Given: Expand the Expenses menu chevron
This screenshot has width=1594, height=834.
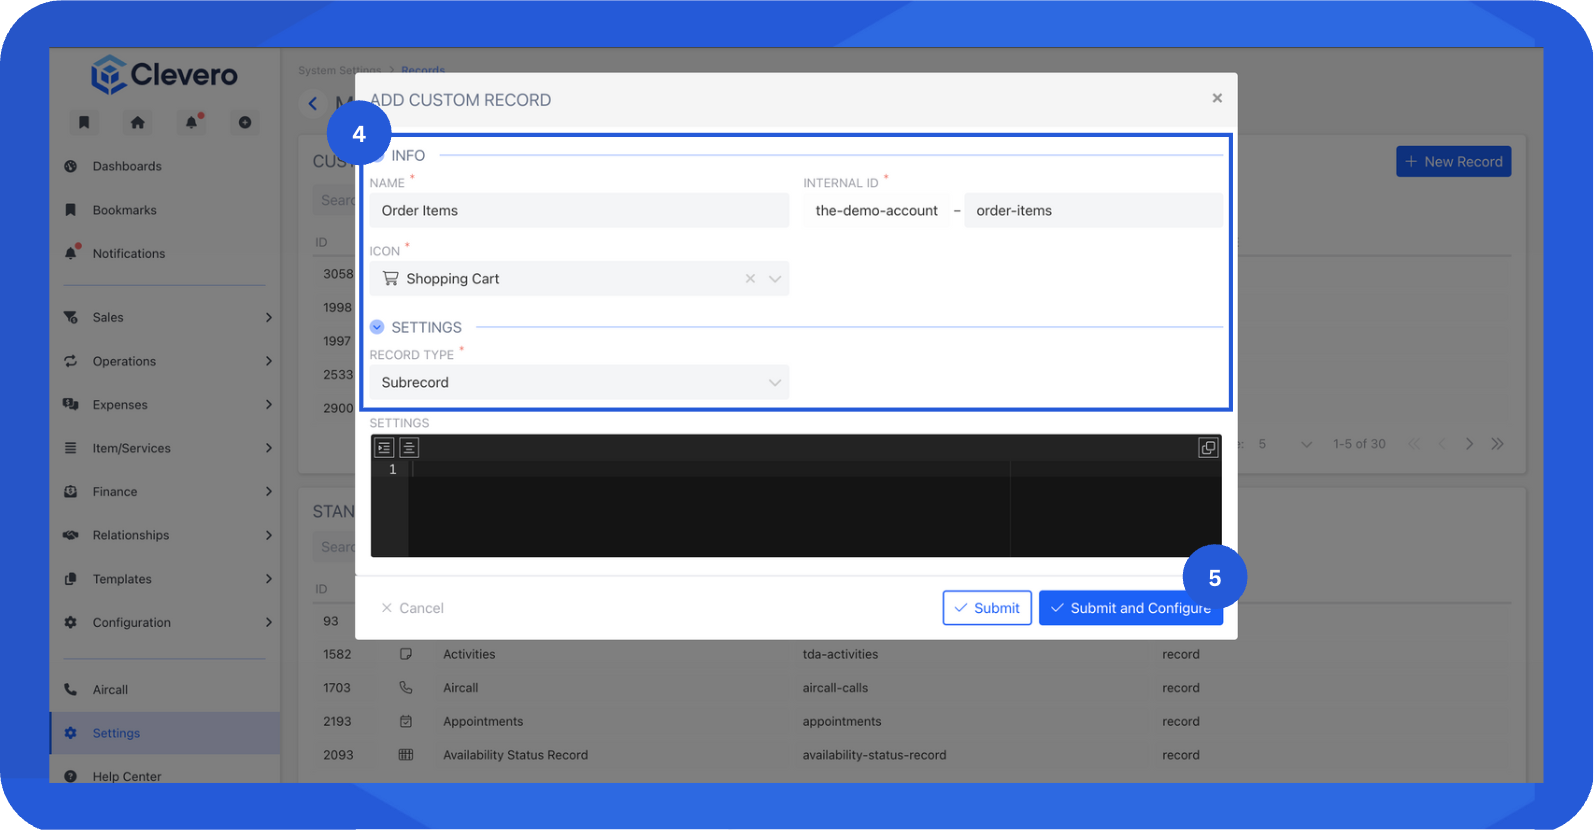Looking at the screenshot, I should pyautogui.click(x=269, y=404).
